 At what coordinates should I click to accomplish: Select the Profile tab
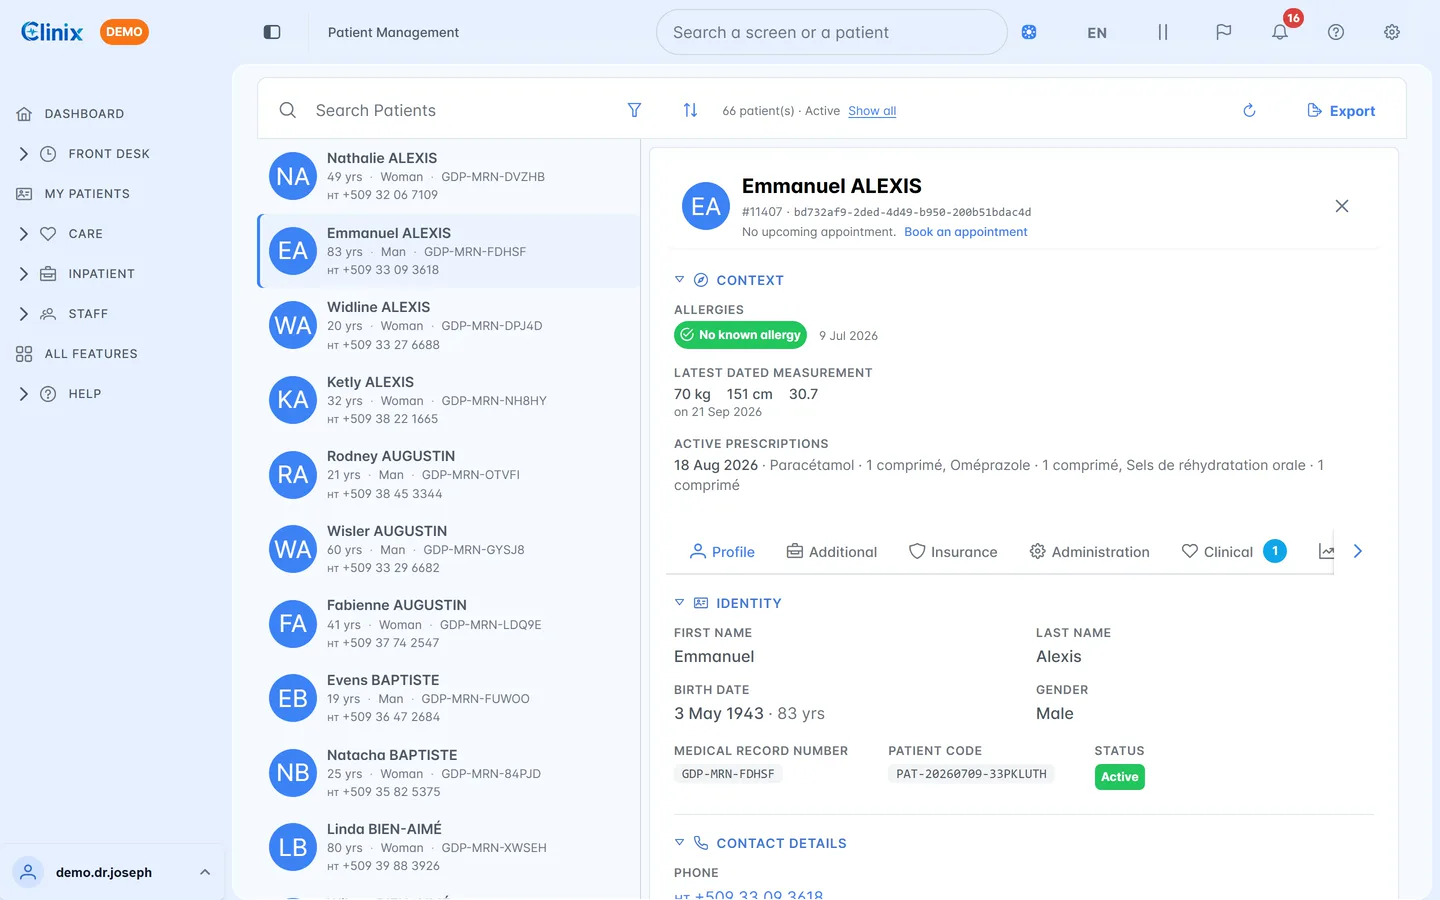722,551
